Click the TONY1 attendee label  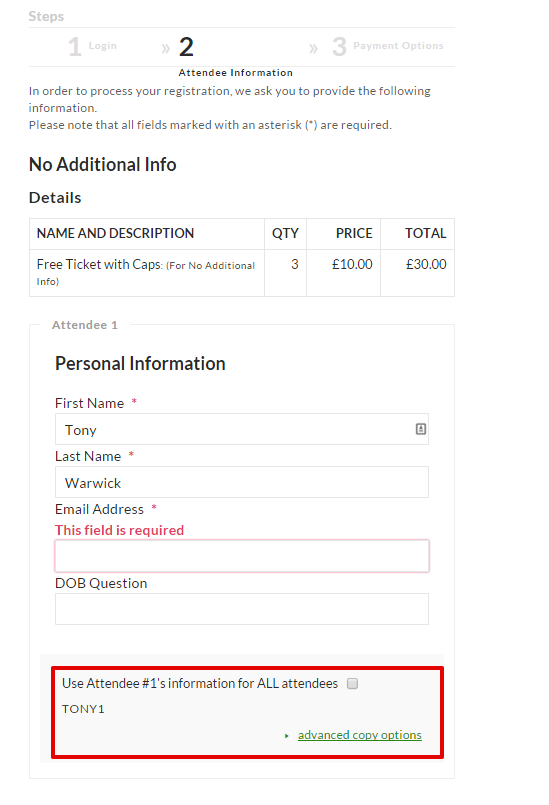pos(83,709)
